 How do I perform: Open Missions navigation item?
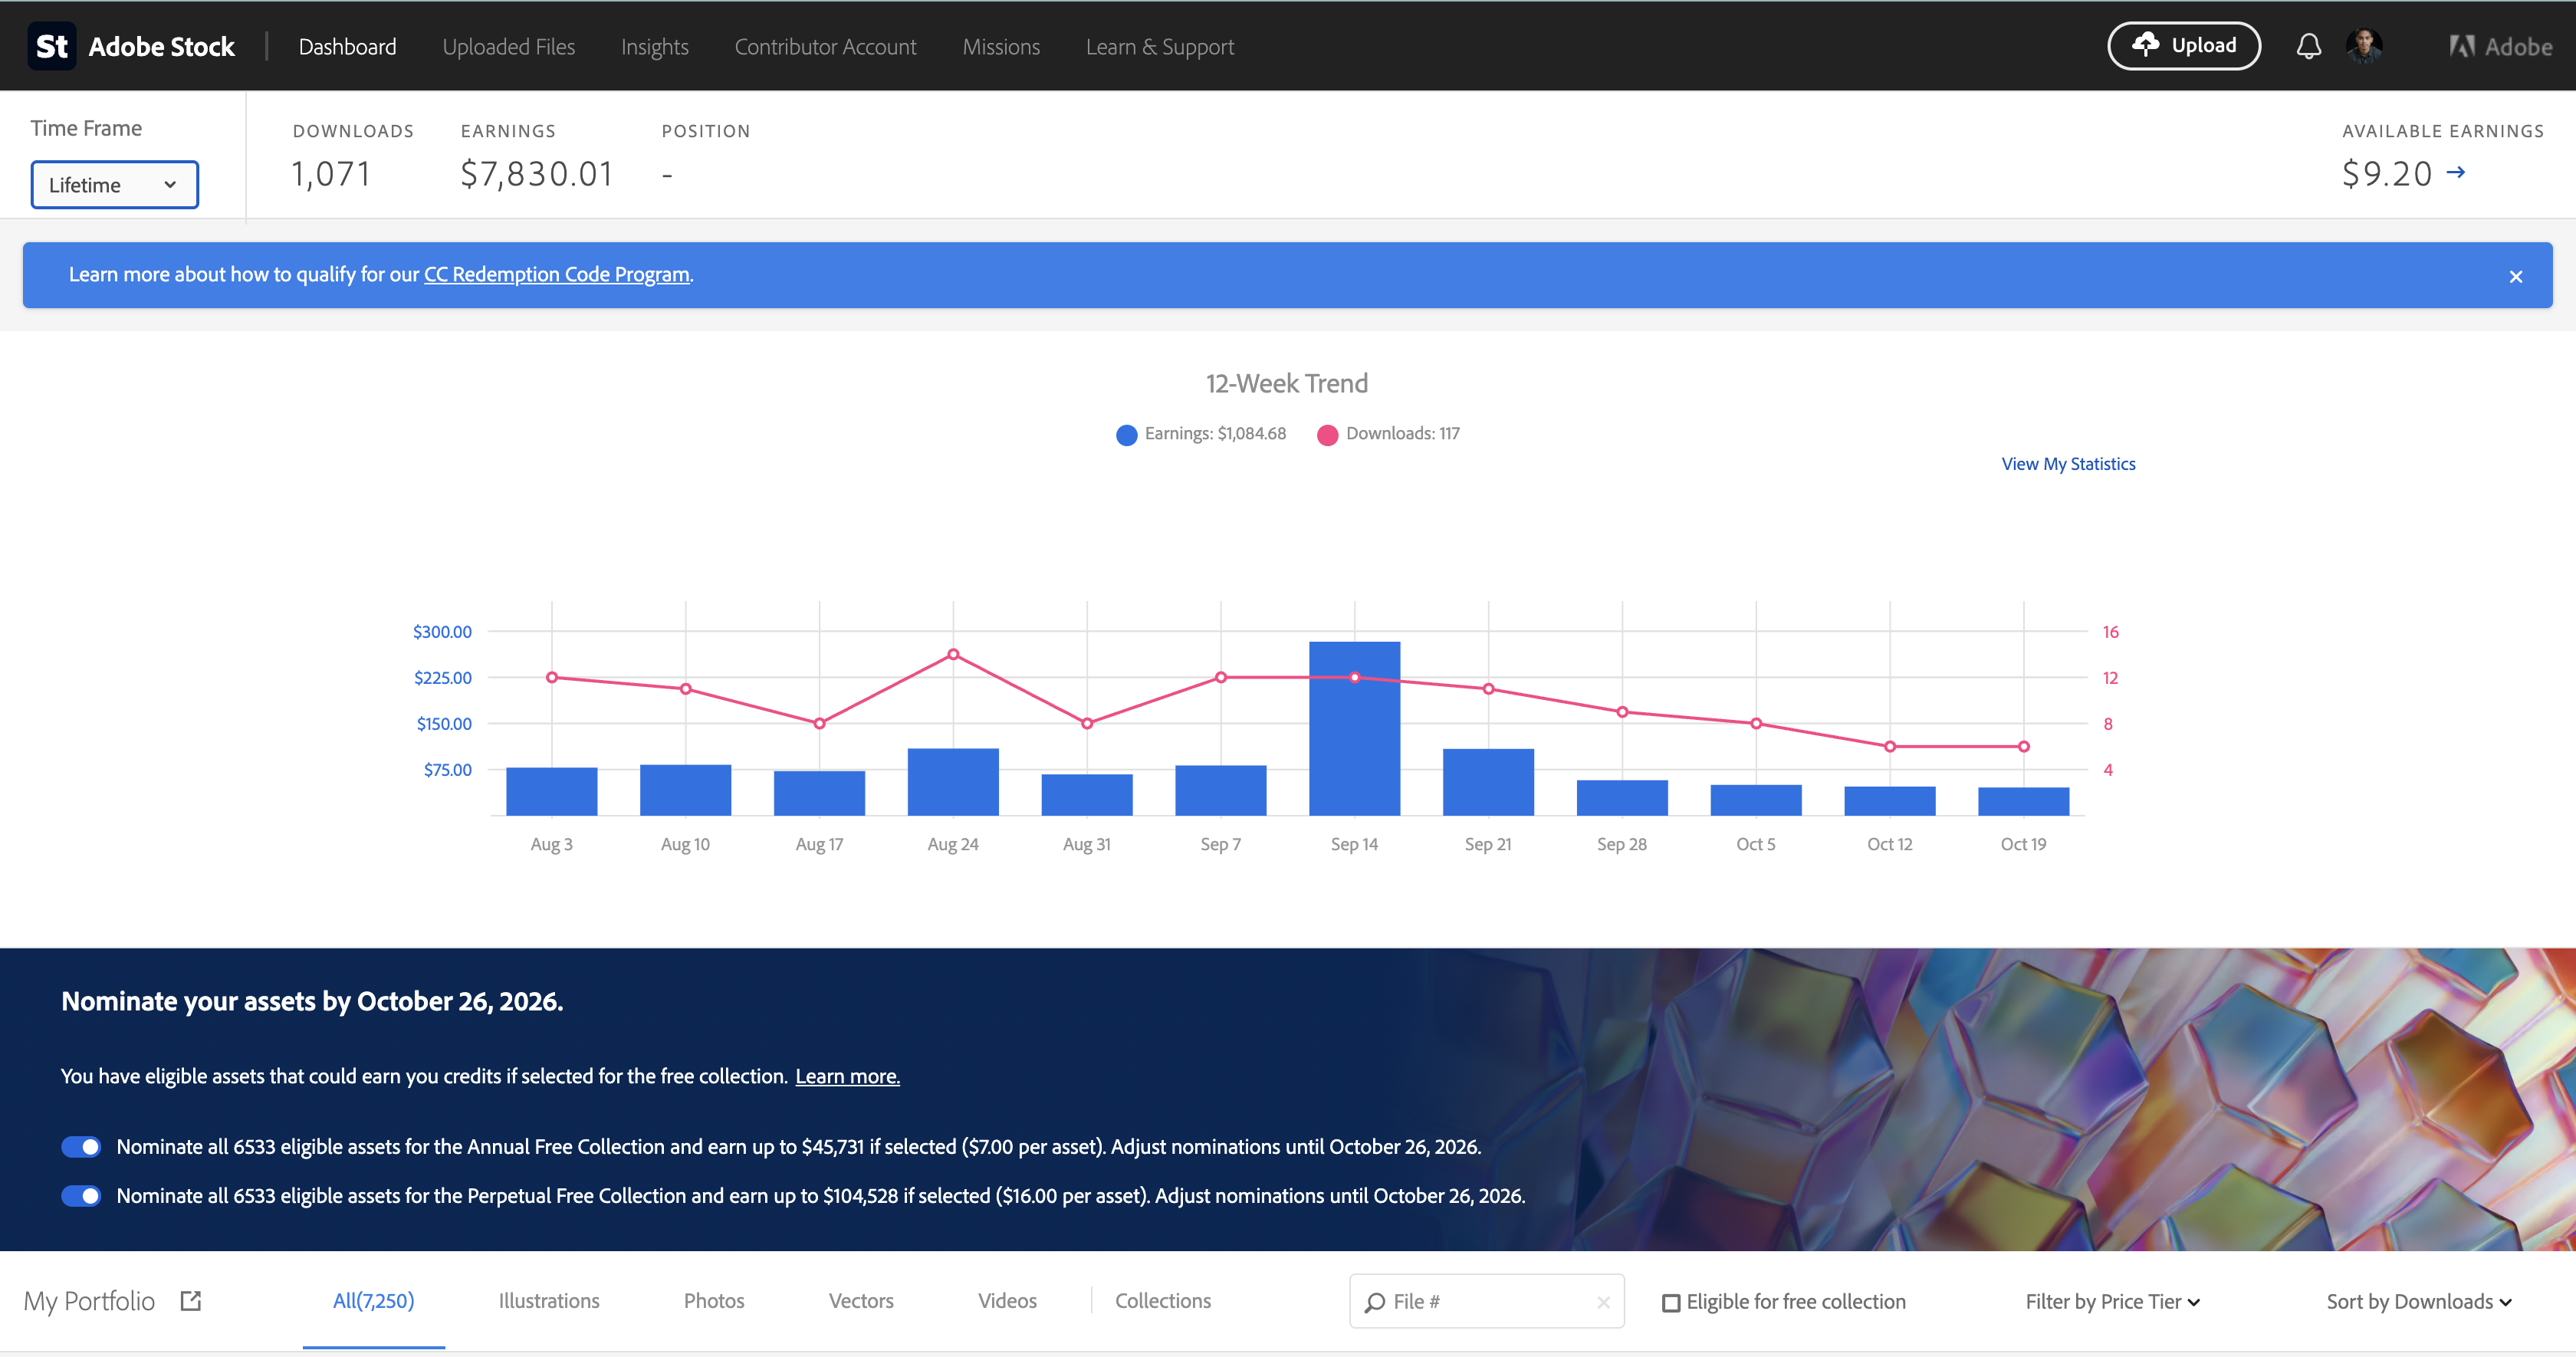(1001, 46)
